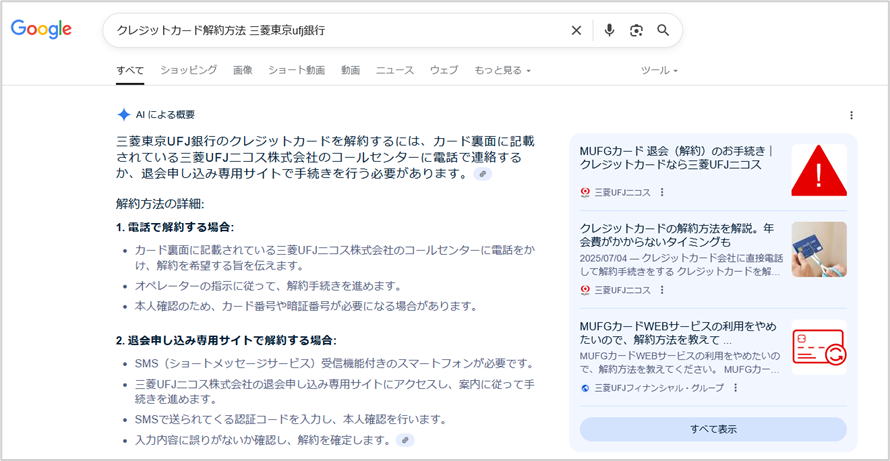Click the すべて表示 button
This screenshot has width=890, height=461.
click(713, 429)
